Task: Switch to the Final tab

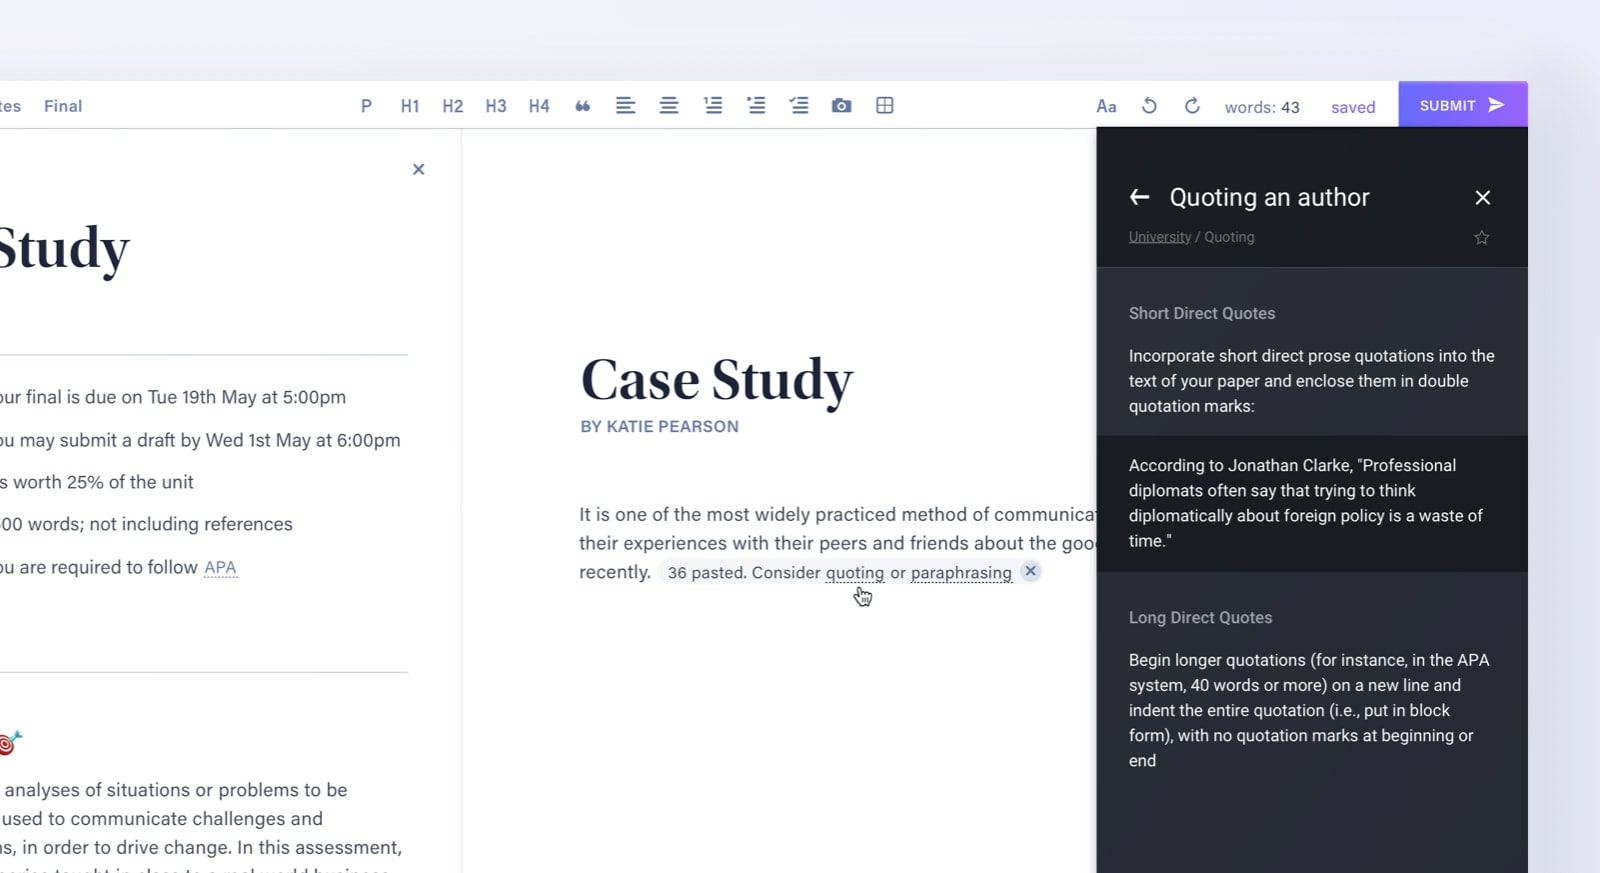Action: click(x=63, y=106)
